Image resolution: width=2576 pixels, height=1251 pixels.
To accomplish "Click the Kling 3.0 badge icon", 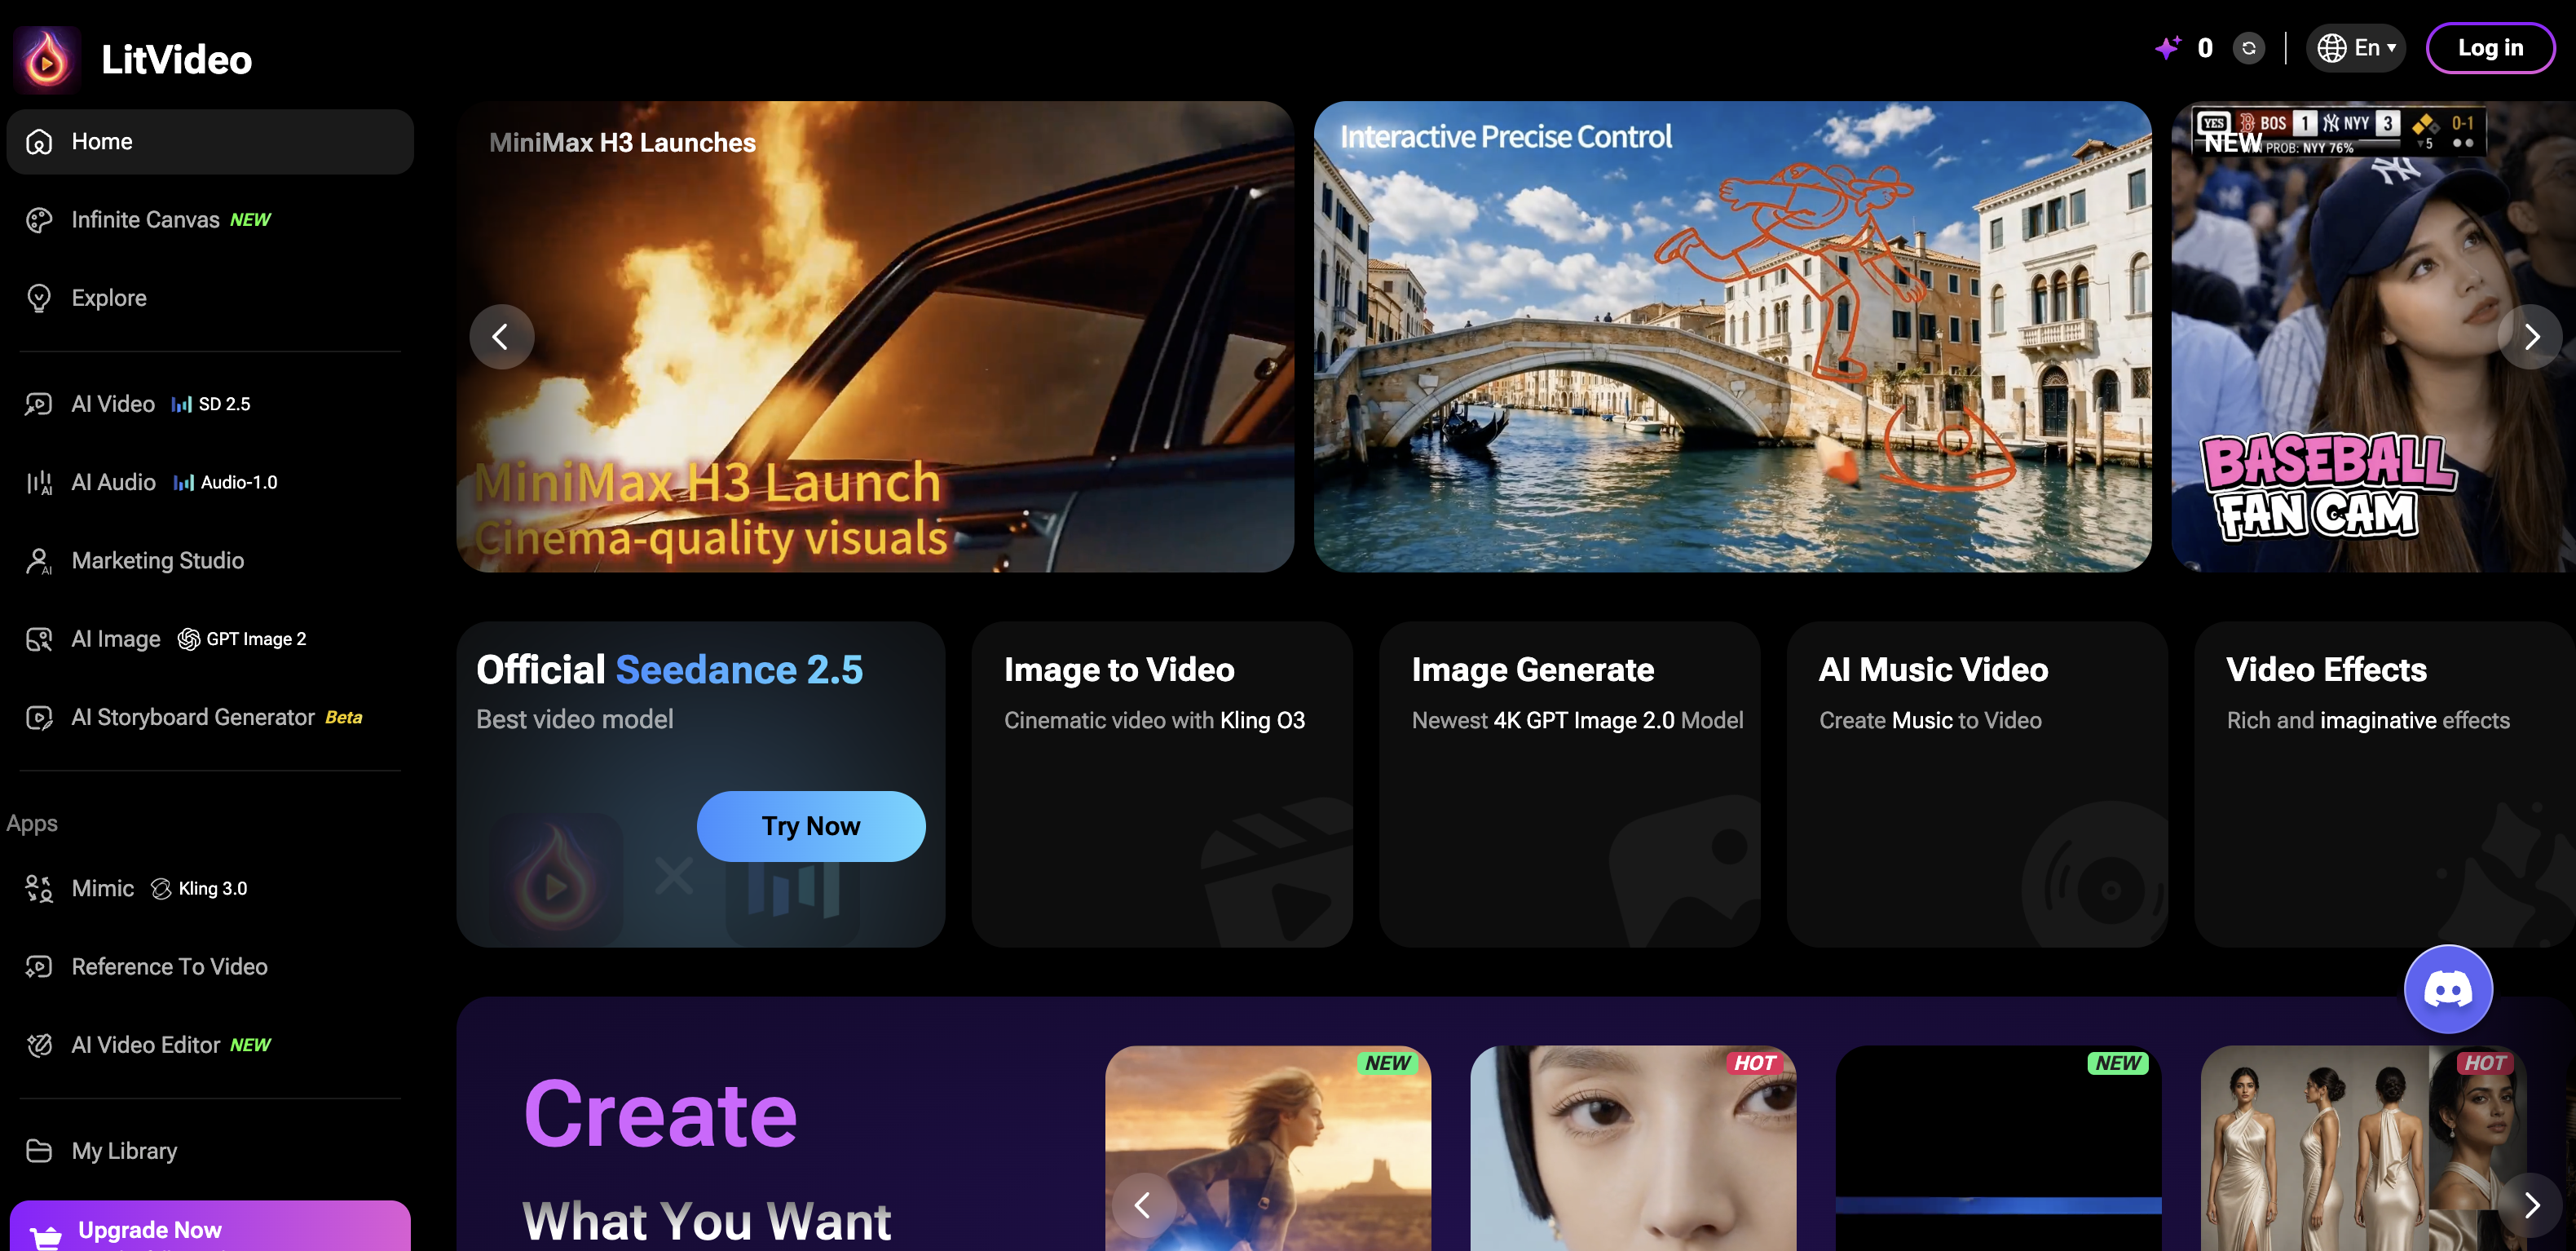I will tap(161, 888).
